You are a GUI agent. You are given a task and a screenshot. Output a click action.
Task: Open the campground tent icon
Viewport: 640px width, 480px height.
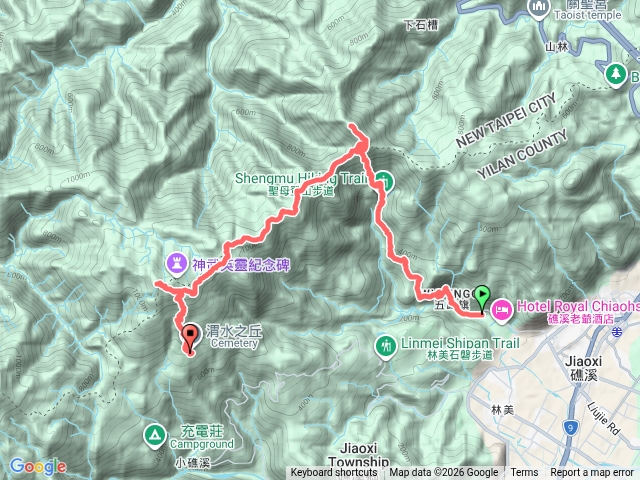(155, 436)
